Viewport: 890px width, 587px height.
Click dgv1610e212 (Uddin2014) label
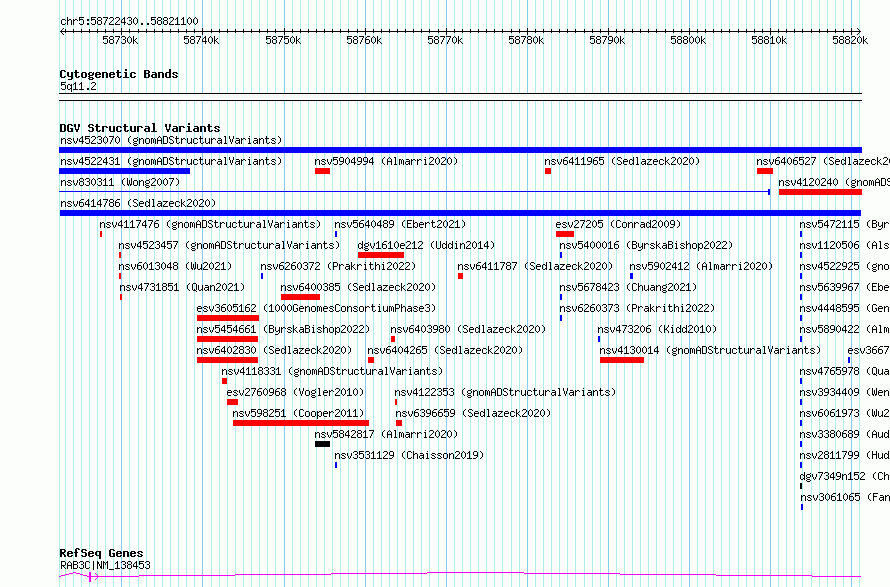point(426,245)
